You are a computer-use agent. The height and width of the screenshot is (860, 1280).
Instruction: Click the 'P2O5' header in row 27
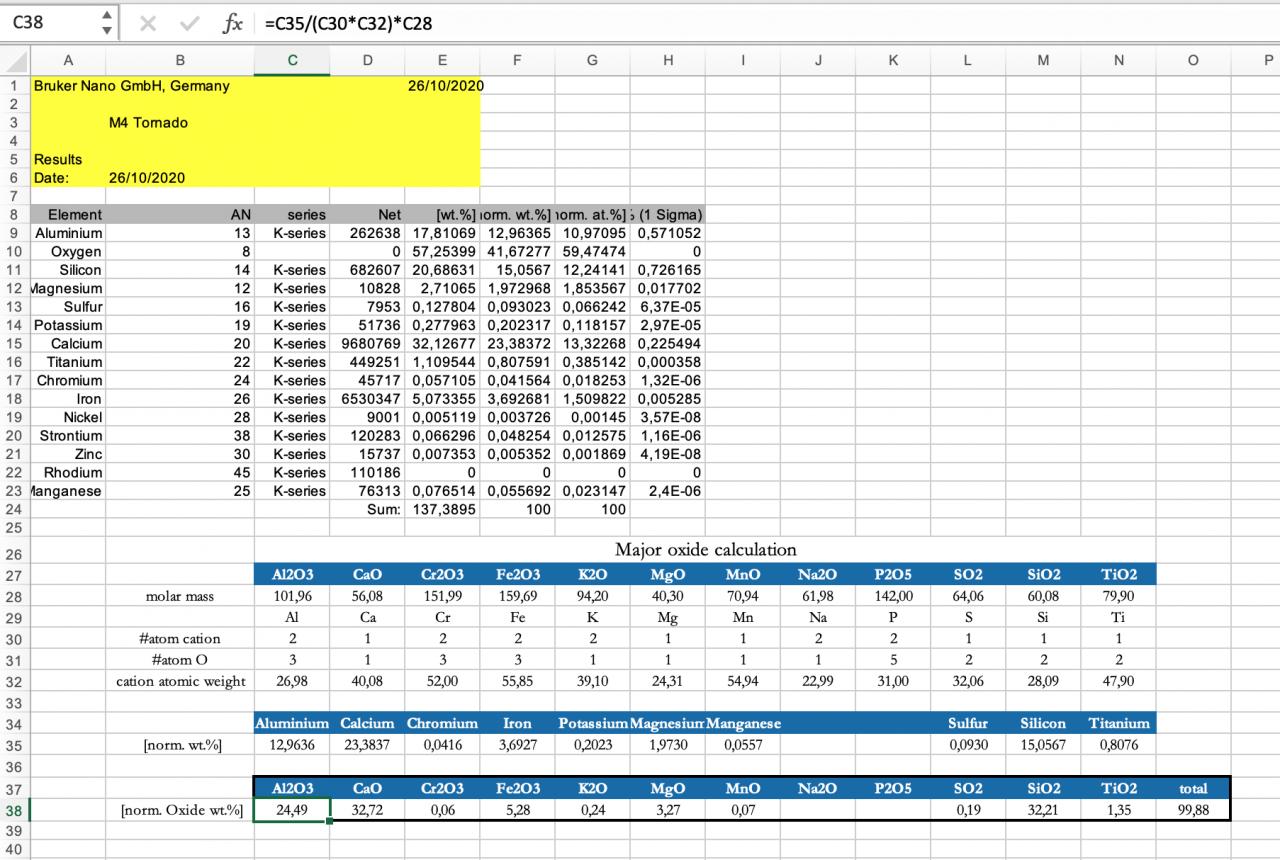[893, 575]
